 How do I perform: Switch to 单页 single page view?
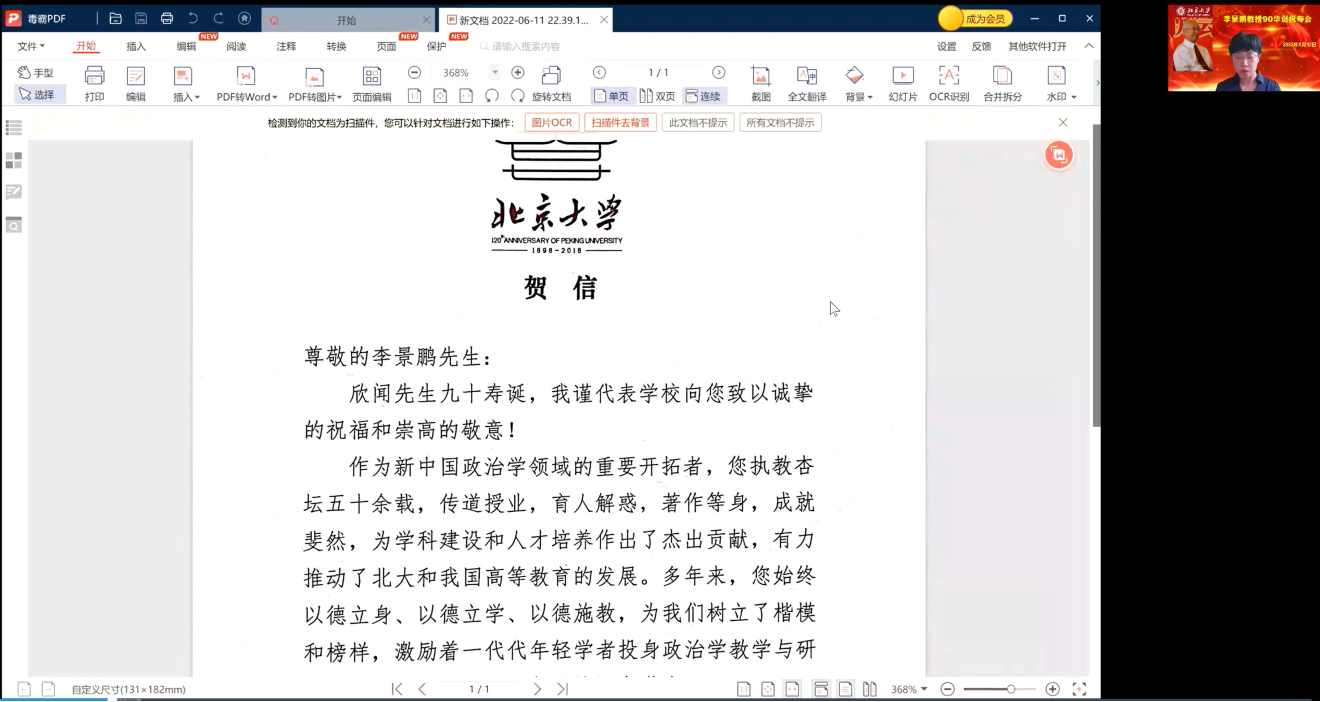pos(611,96)
